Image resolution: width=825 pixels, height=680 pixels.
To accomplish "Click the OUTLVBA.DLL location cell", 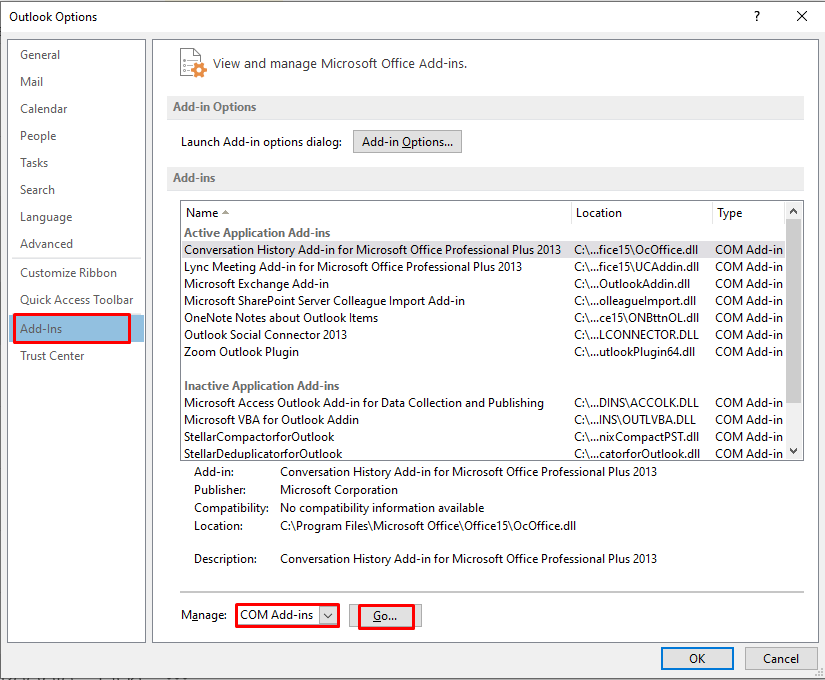I will [x=635, y=419].
